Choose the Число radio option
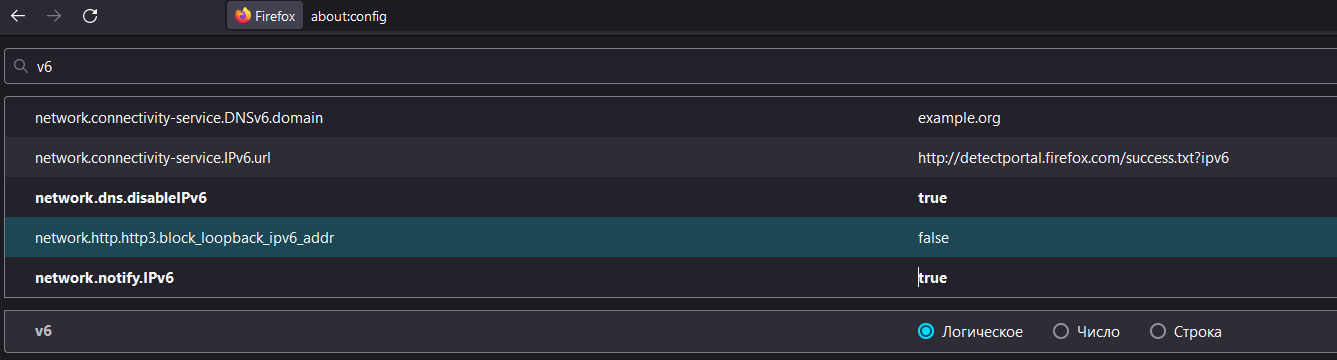 click(x=1060, y=331)
